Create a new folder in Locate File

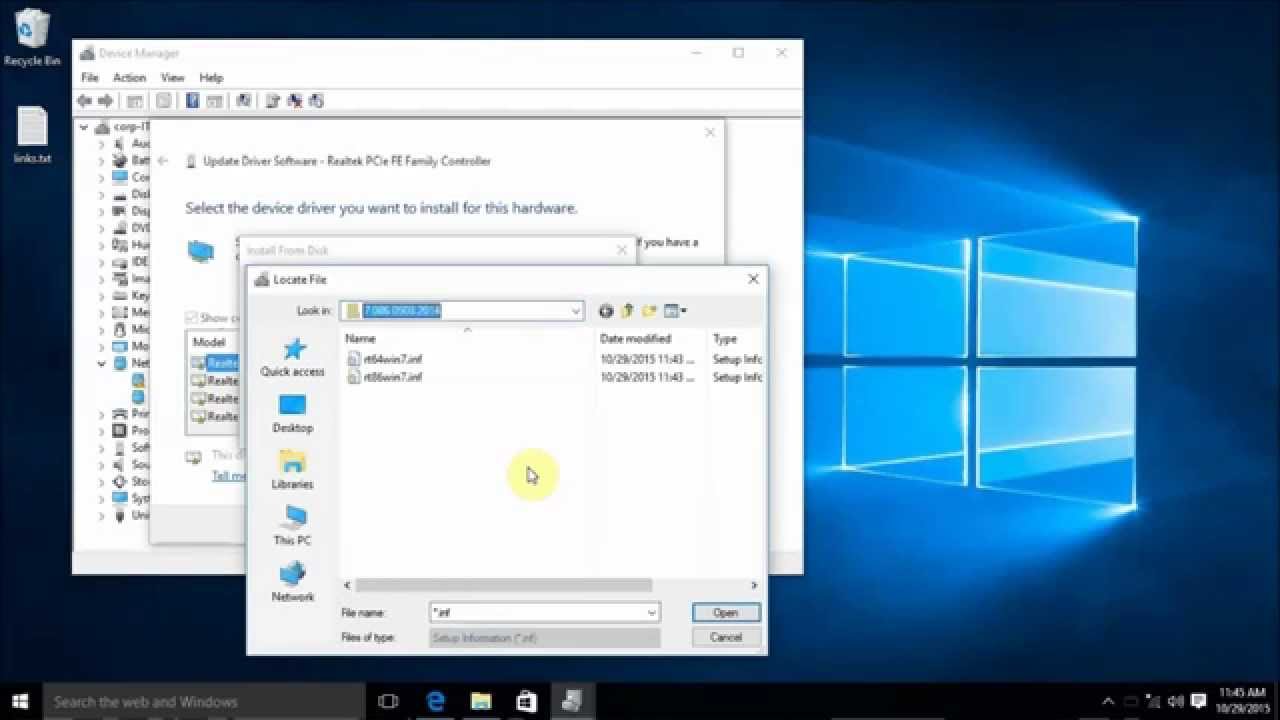(650, 311)
